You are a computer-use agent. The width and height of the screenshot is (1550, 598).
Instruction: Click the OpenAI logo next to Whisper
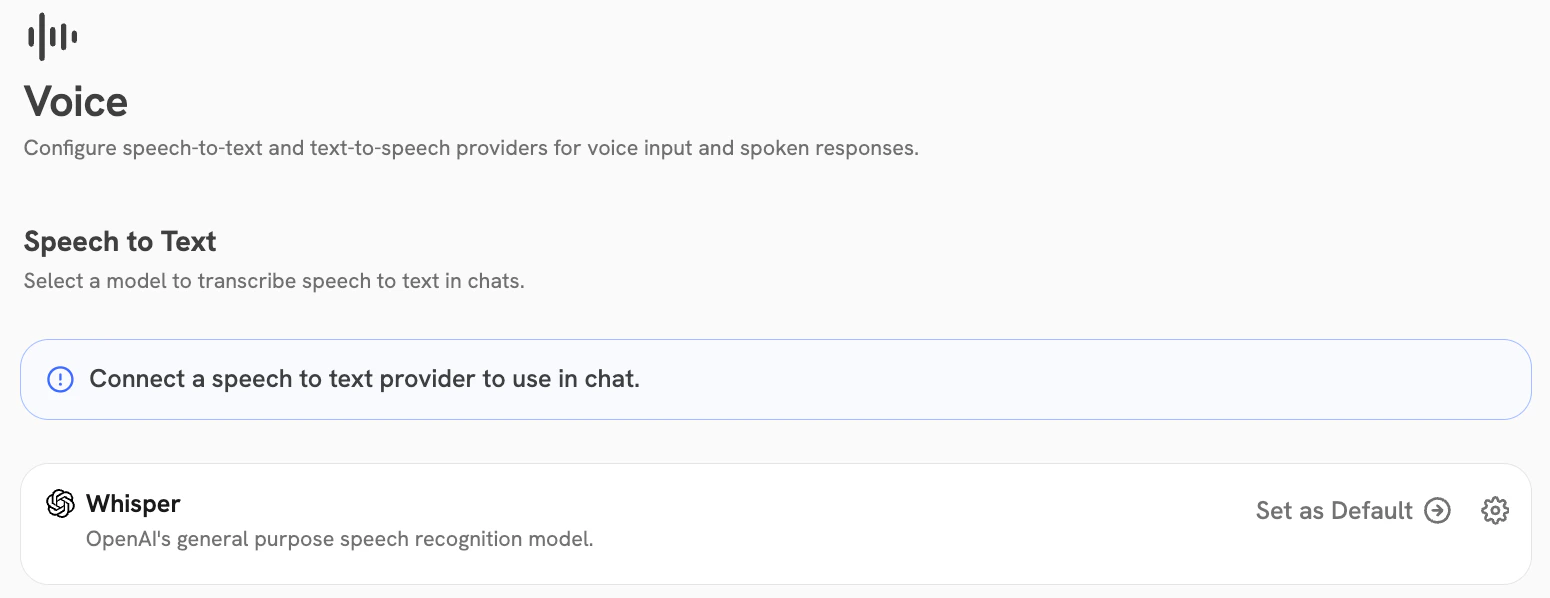tap(60, 503)
